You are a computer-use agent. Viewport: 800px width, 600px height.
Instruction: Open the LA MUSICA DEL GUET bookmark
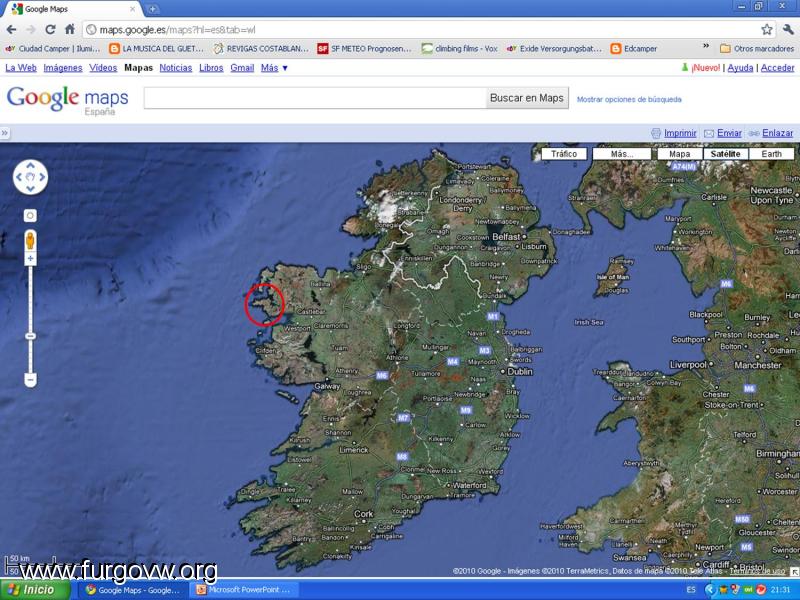(x=157, y=48)
